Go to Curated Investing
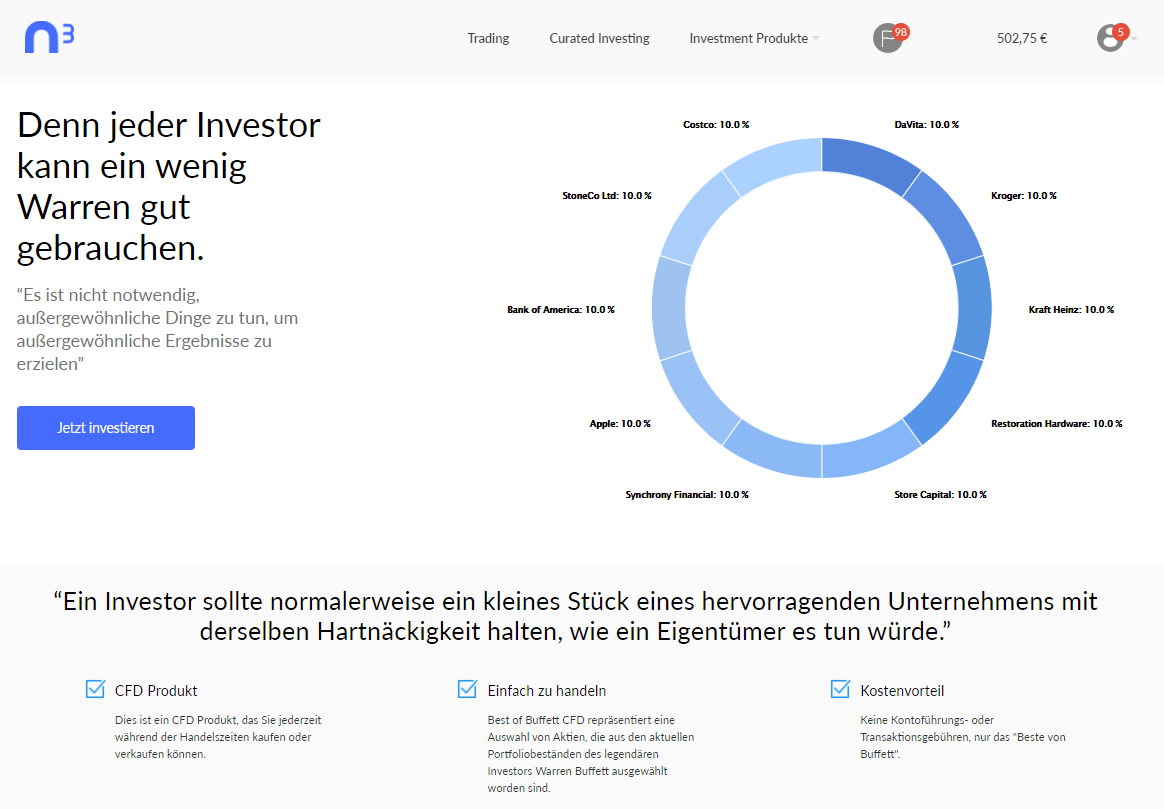 [599, 39]
